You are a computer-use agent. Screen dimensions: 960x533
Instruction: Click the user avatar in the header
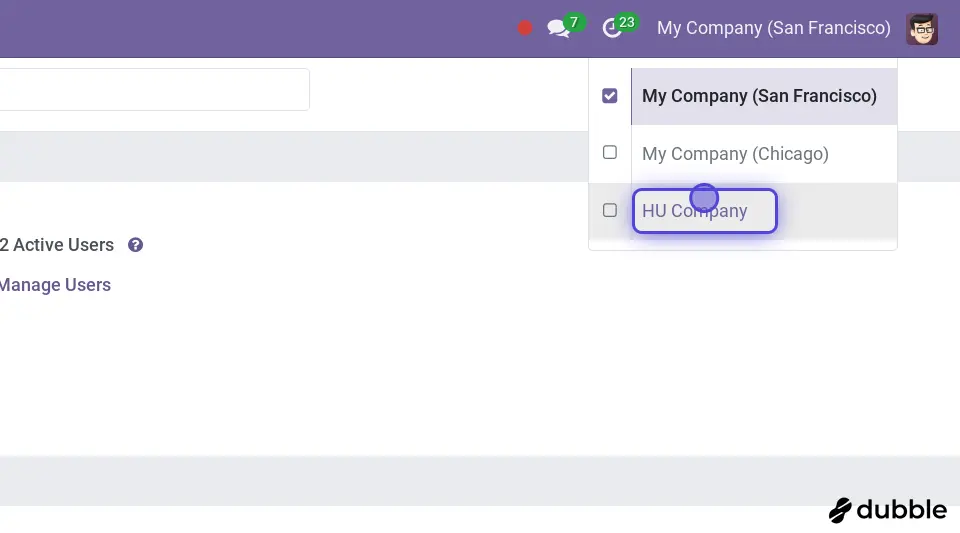[x=921, y=29]
